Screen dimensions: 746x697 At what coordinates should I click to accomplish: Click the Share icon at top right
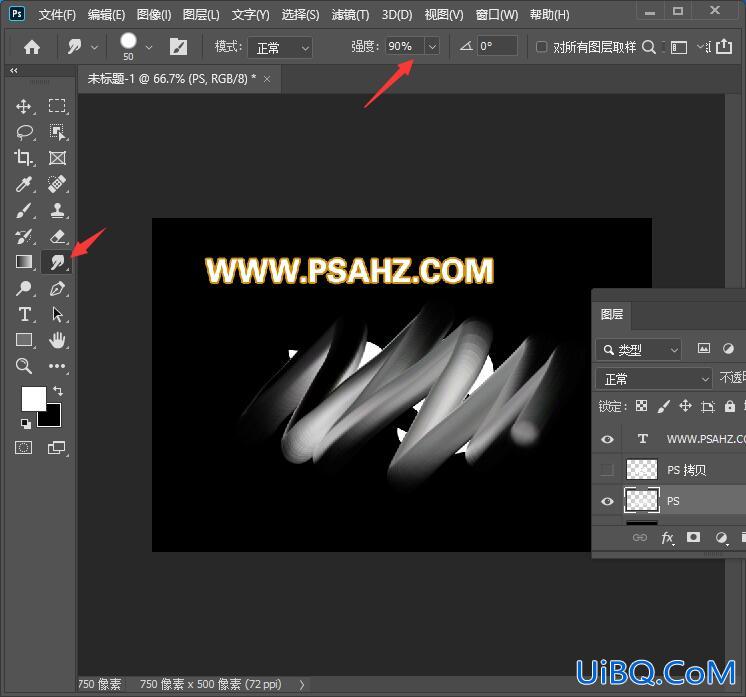(x=724, y=47)
